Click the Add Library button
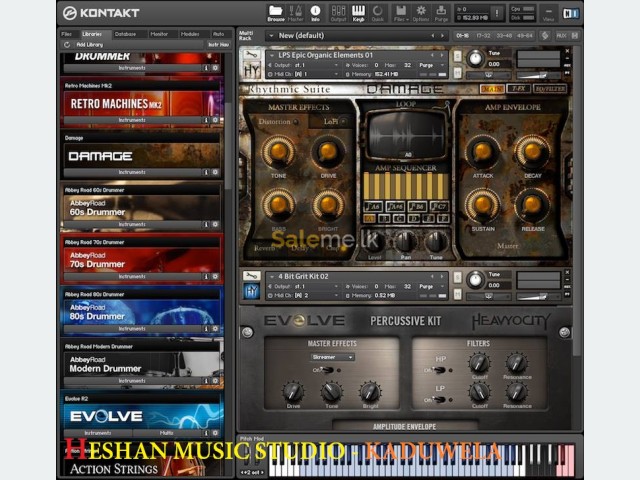 pyautogui.click(x=90, y=44)
